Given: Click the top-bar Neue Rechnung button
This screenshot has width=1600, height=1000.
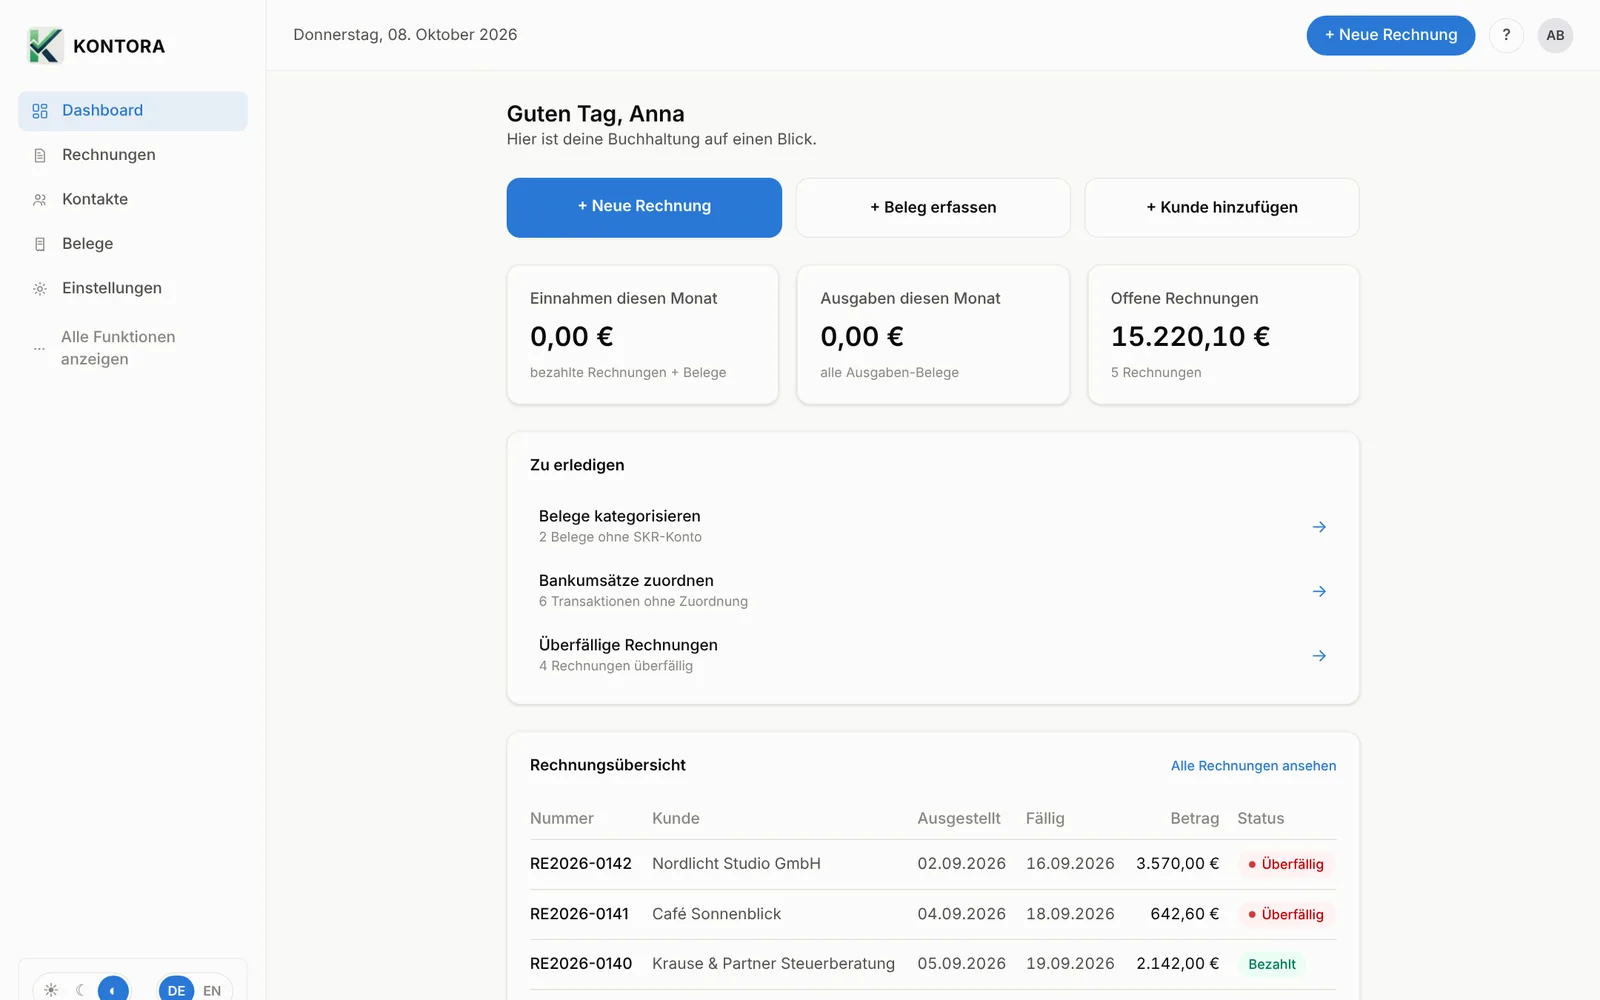Looking at the screenshot, I should (x=1390, y=35).
